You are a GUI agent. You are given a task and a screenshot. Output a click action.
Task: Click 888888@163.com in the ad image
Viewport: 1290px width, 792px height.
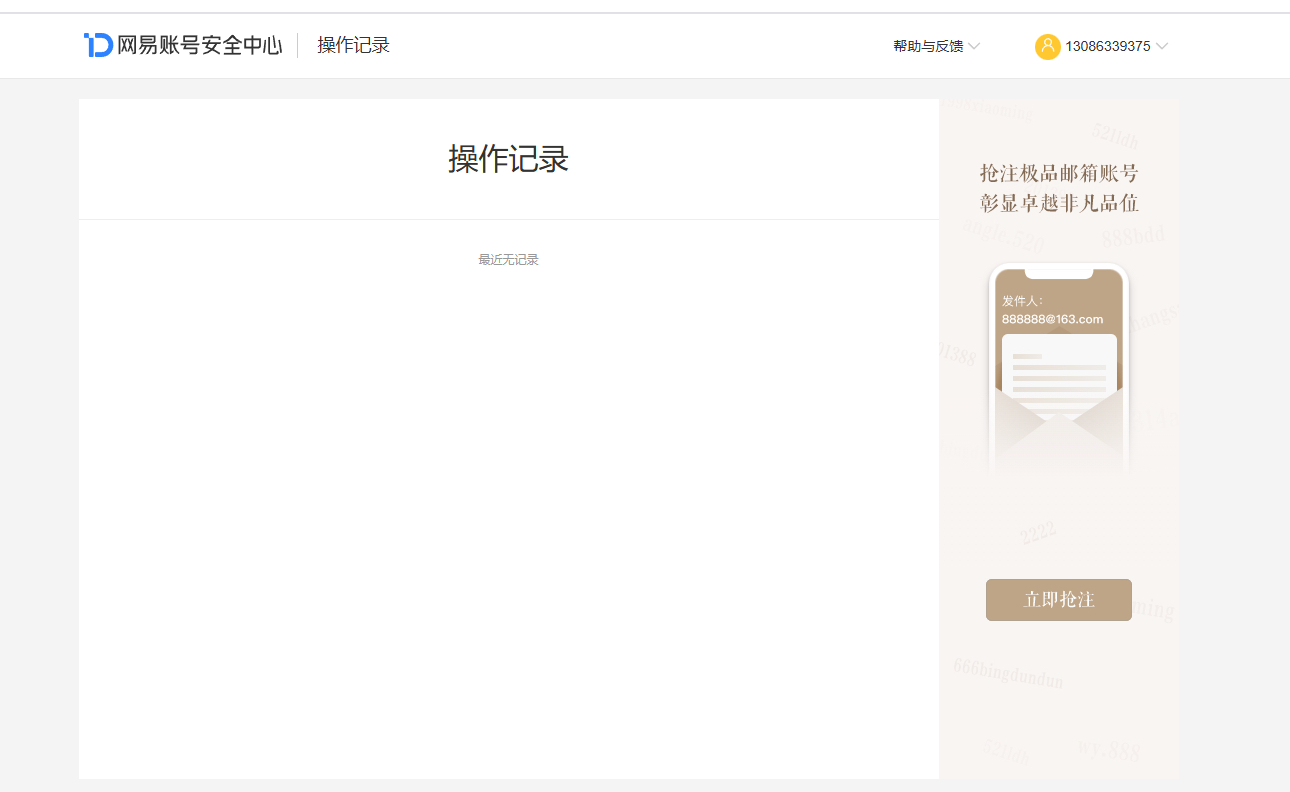pos(1052,320)
